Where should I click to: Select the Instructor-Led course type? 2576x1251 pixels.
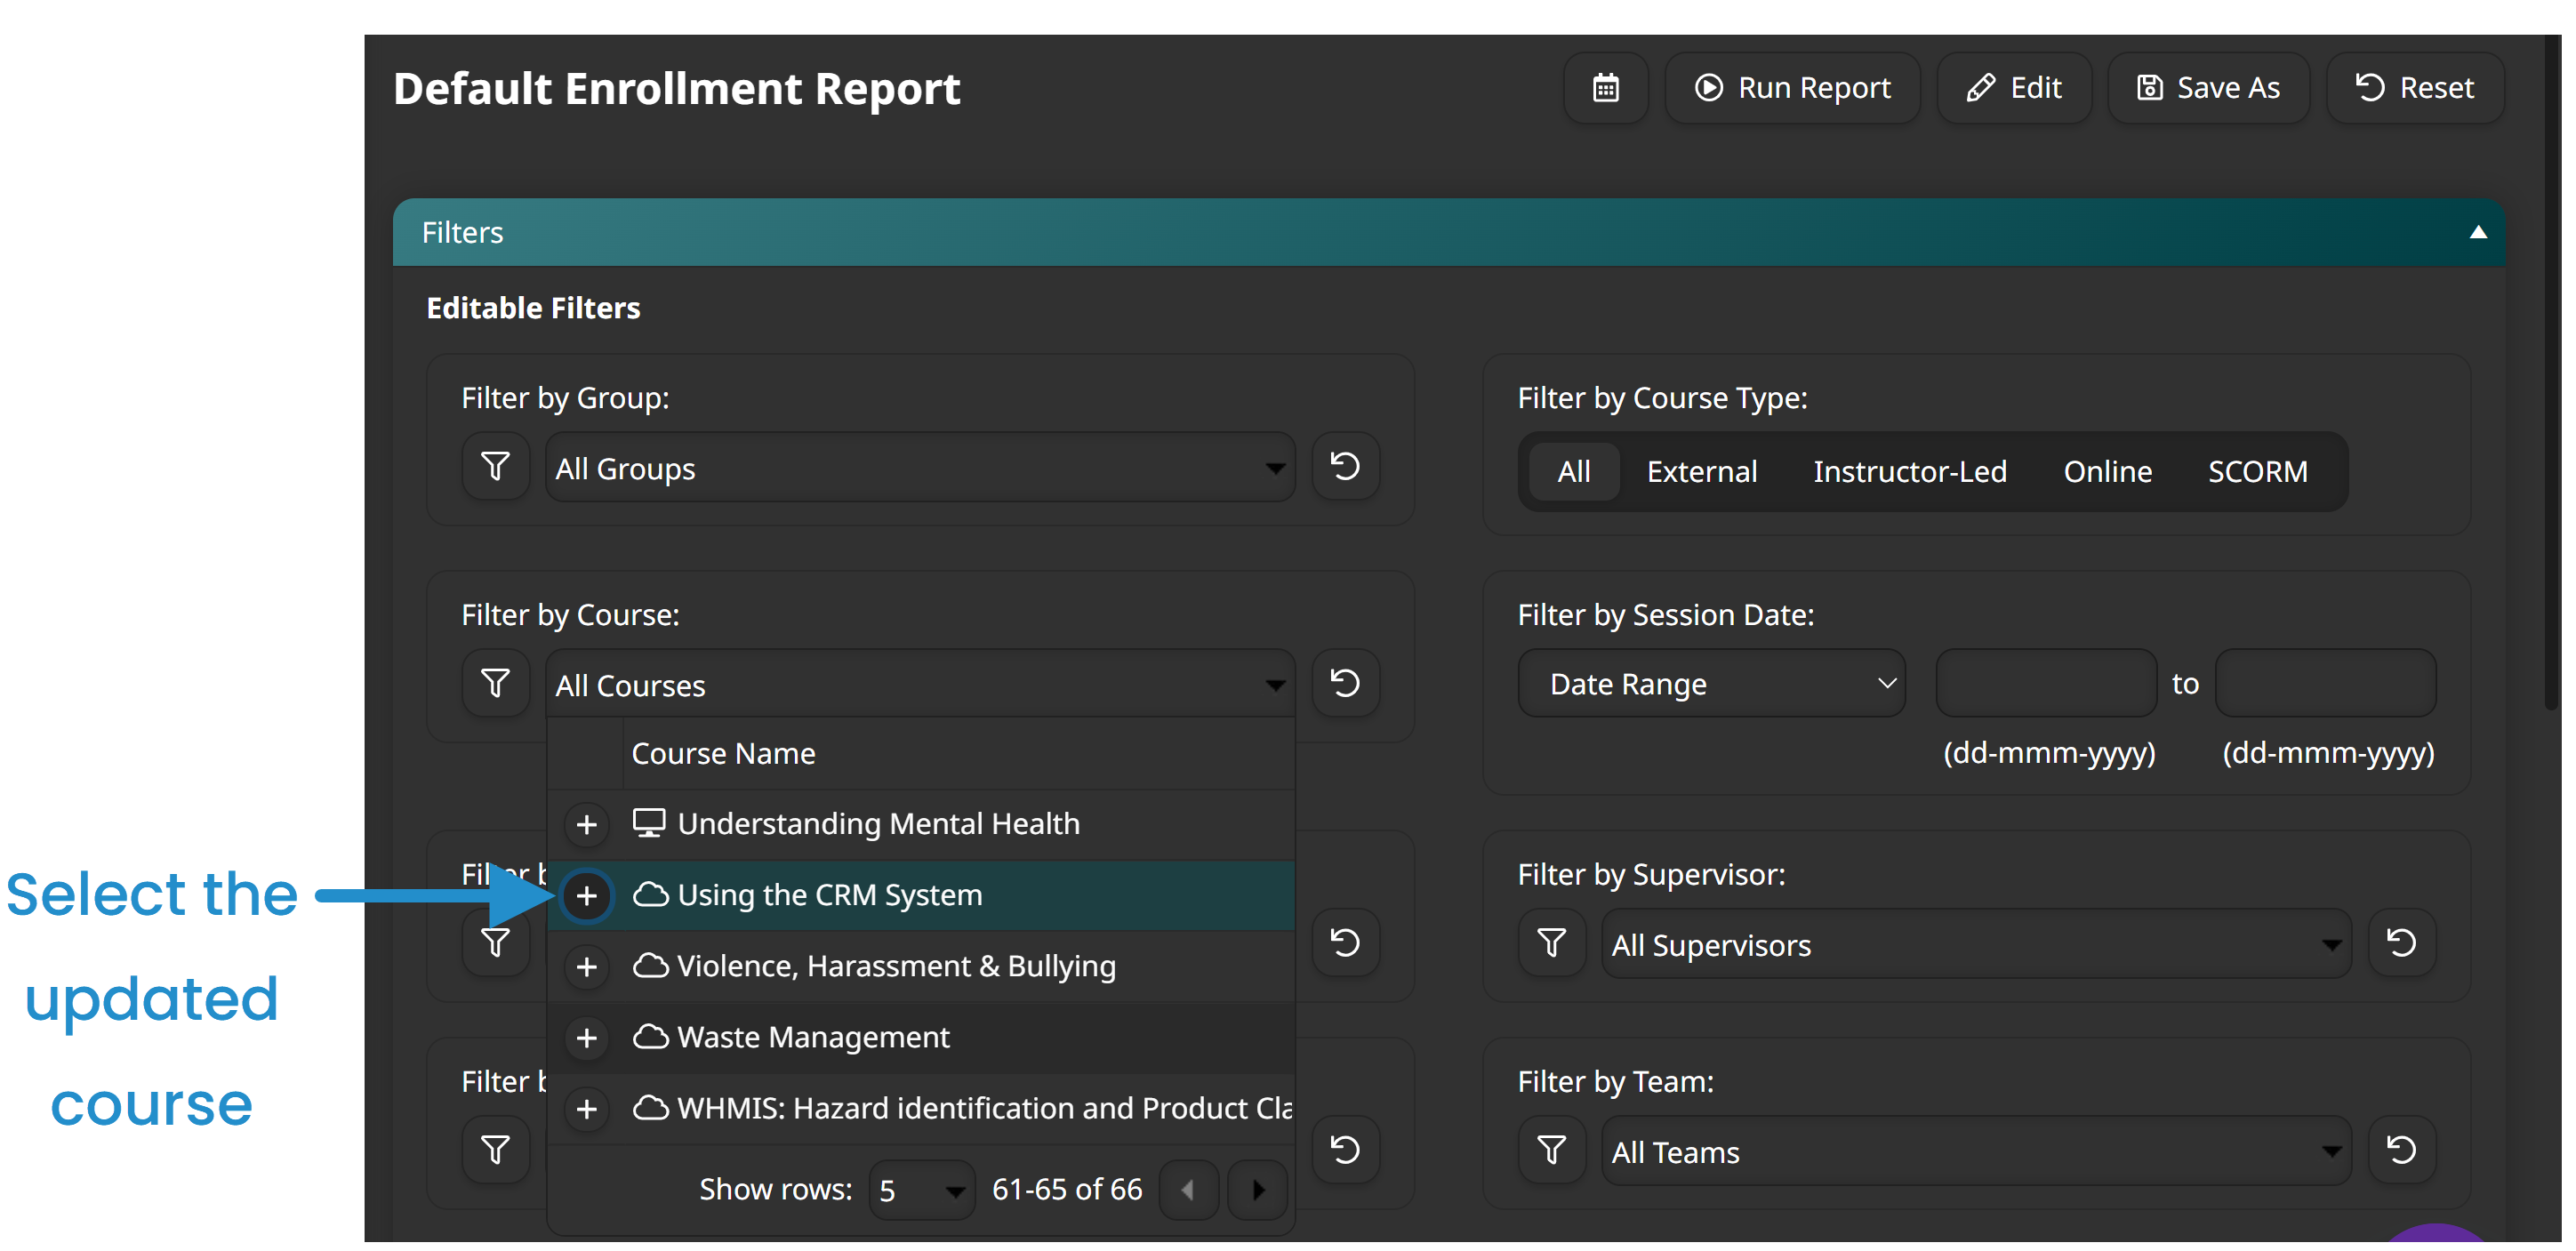(1909, 471)
